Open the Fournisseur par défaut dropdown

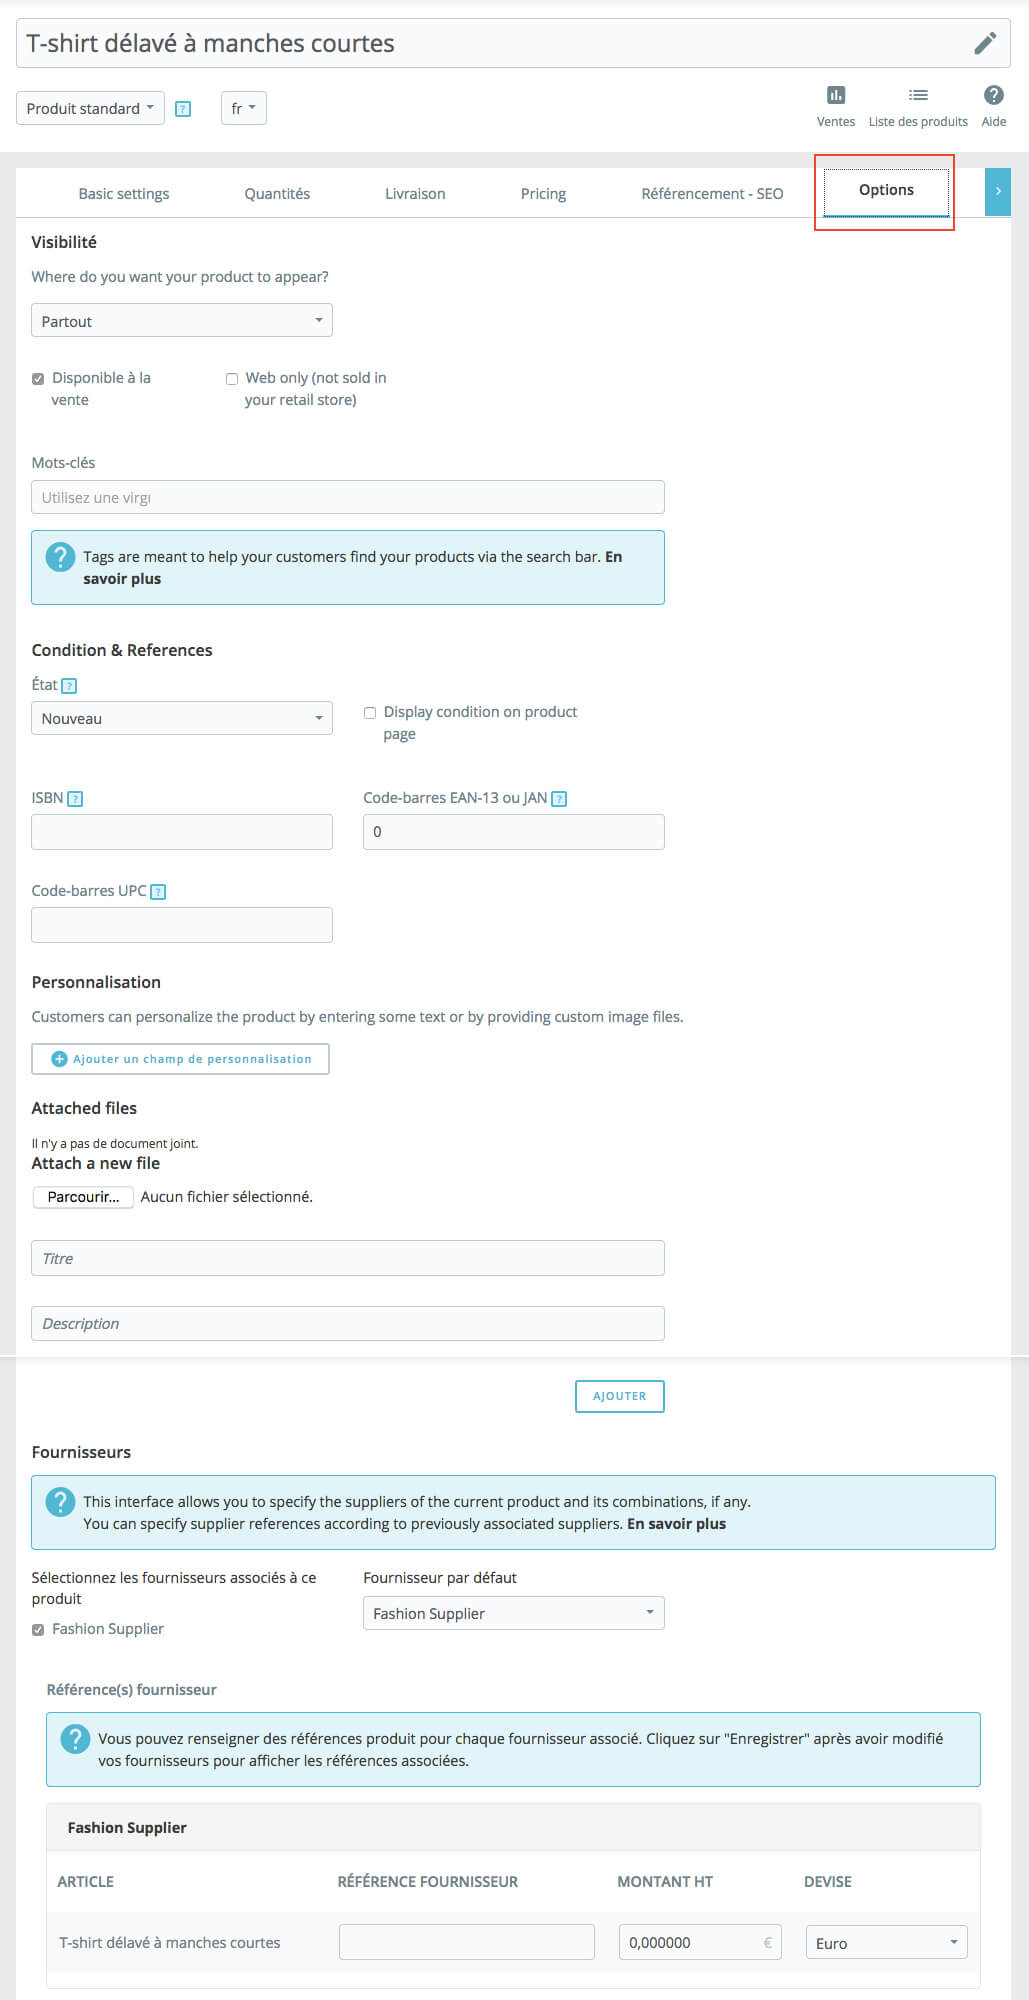point(513,1613)
